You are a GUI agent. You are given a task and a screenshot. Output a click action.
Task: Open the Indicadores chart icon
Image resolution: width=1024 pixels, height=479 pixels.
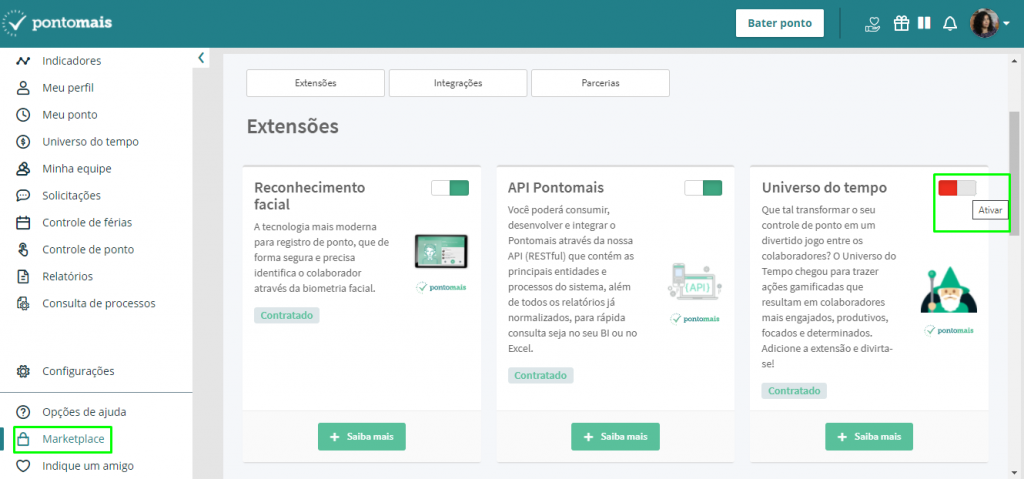24,61
